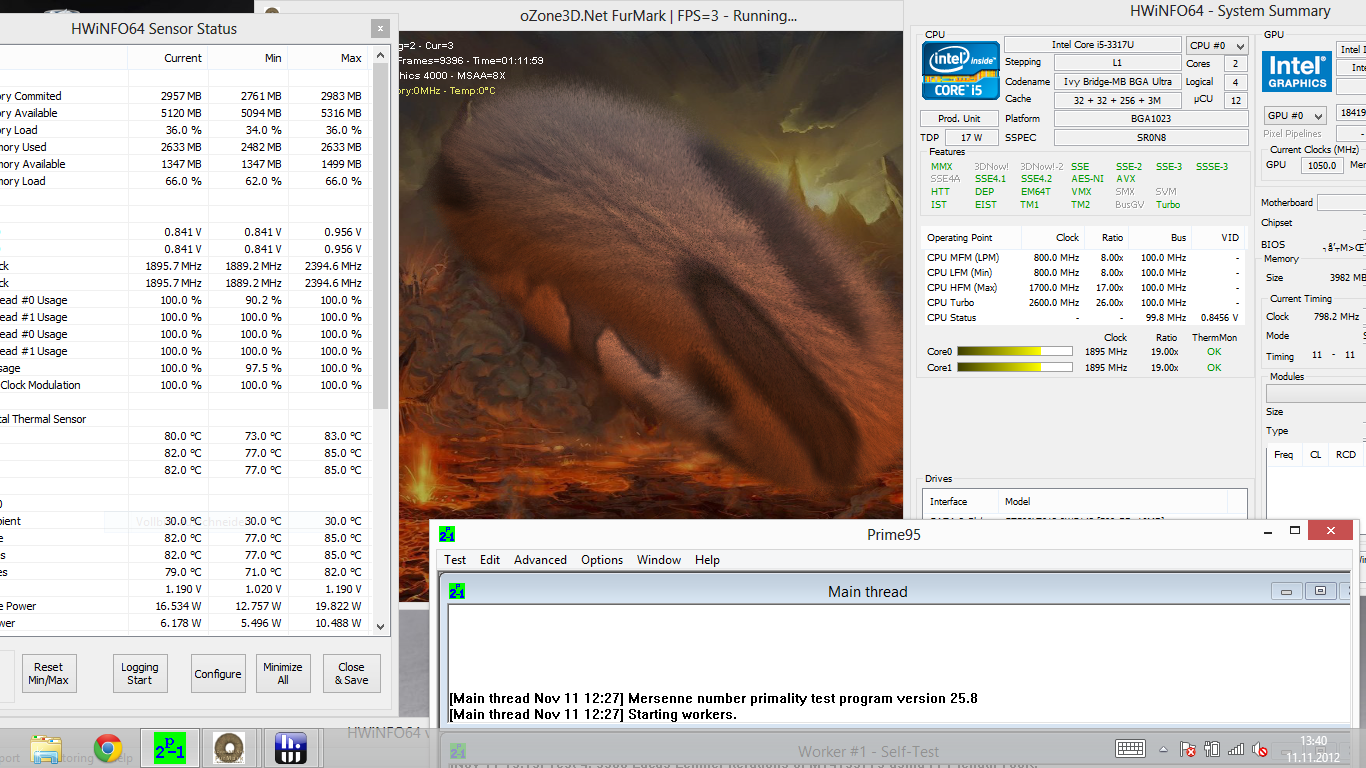Switch to Prime95 via its taskbar icon
Image resolution: width=1366 pixels, height=768 pixels.
click(169, 748)
